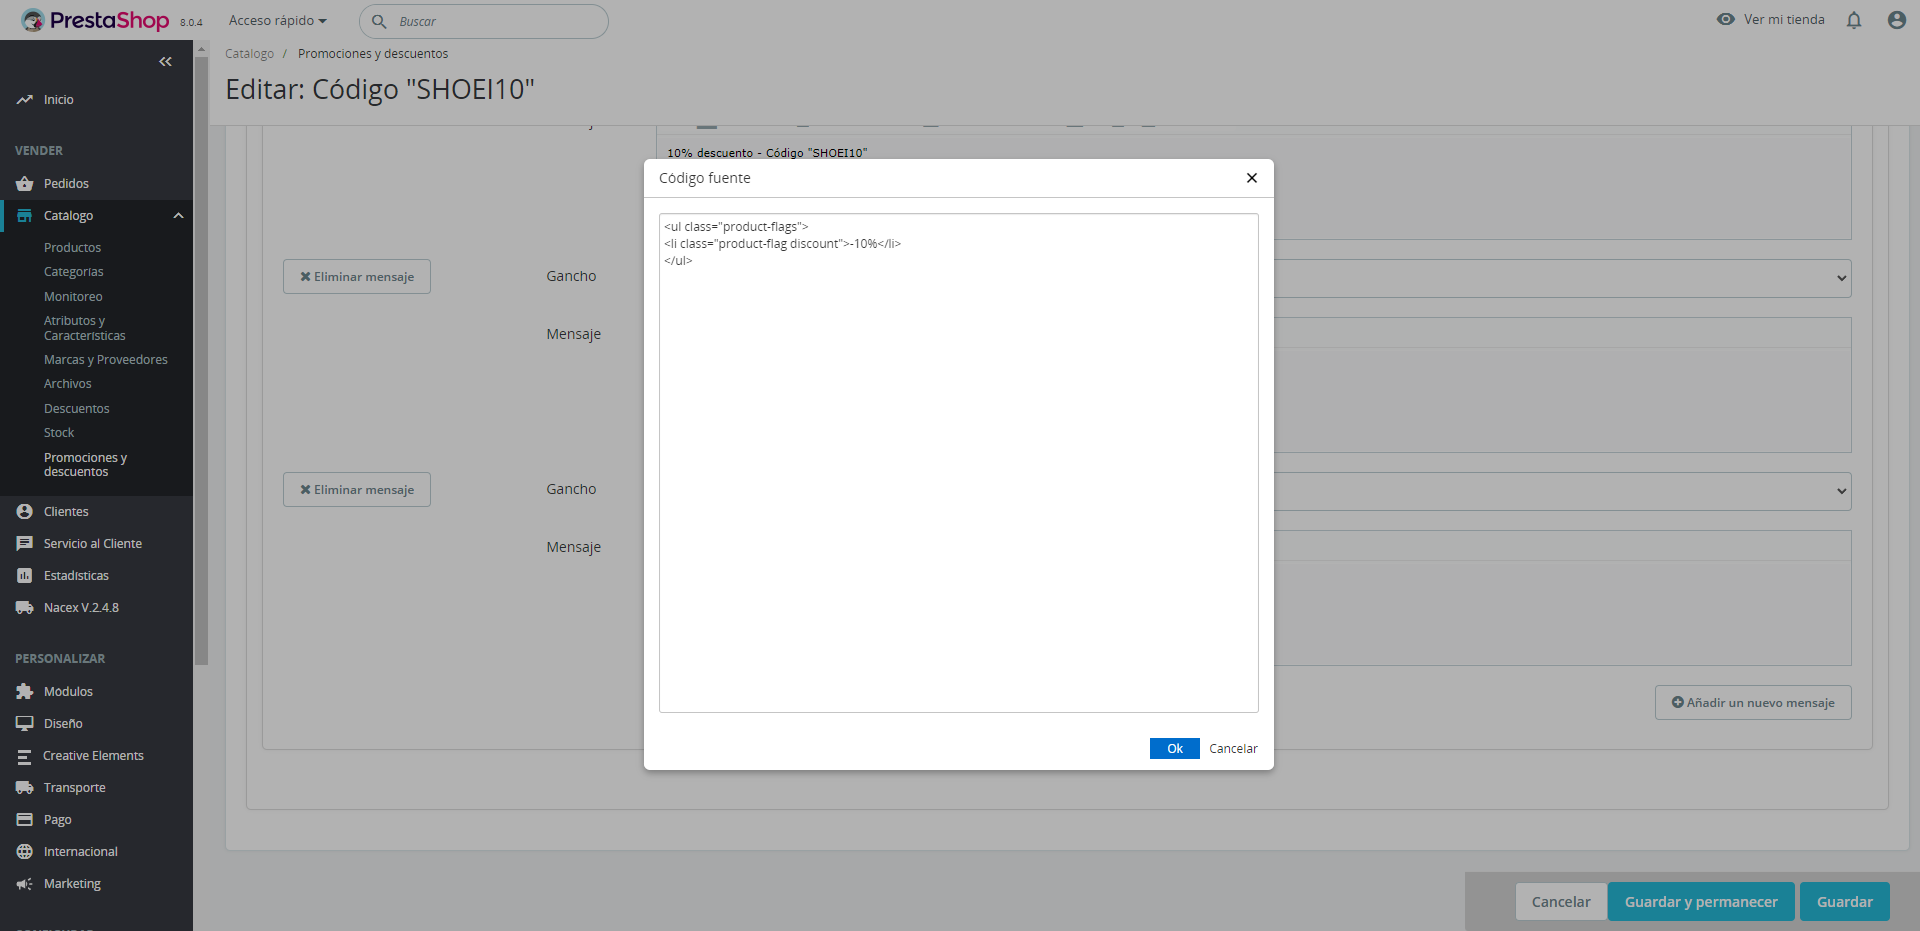Click Añadir un nuevo mensaje
1920x931 pixels.
[x=1753, y=703]
